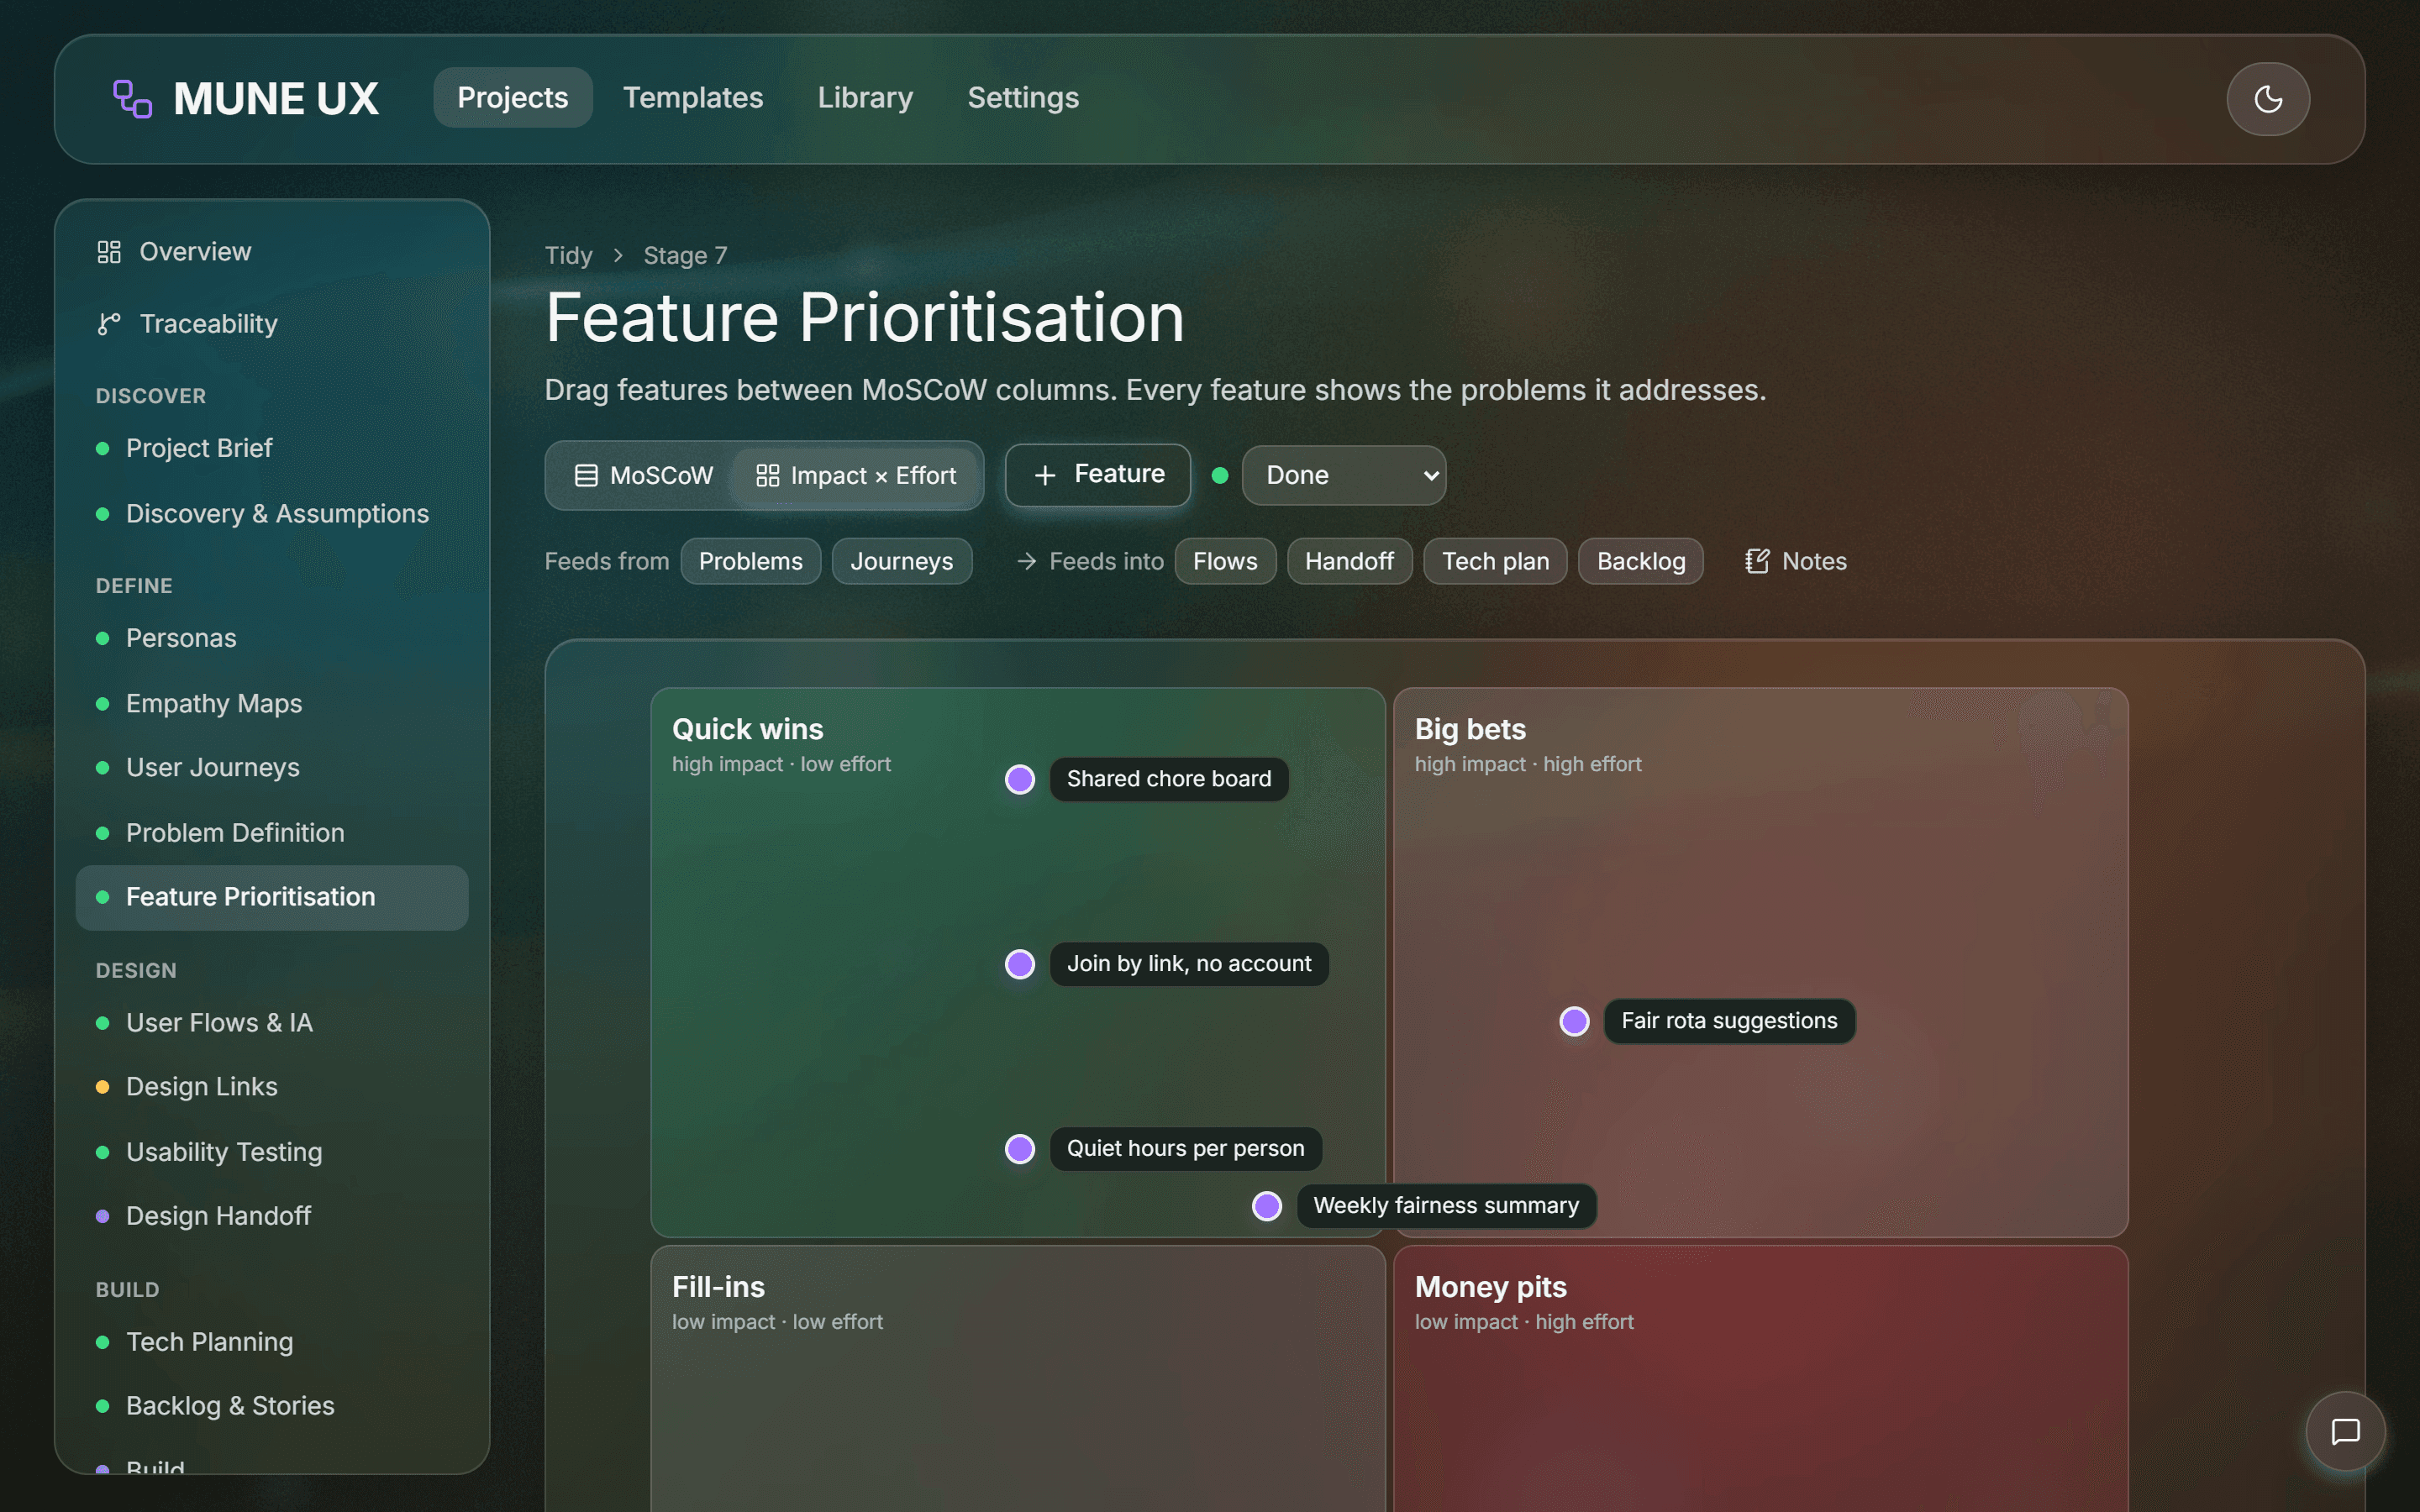Viewport: 2420px width, 1512px height.
Task: Click the plus icon on Feature button
Action: tap(1045, 475)
